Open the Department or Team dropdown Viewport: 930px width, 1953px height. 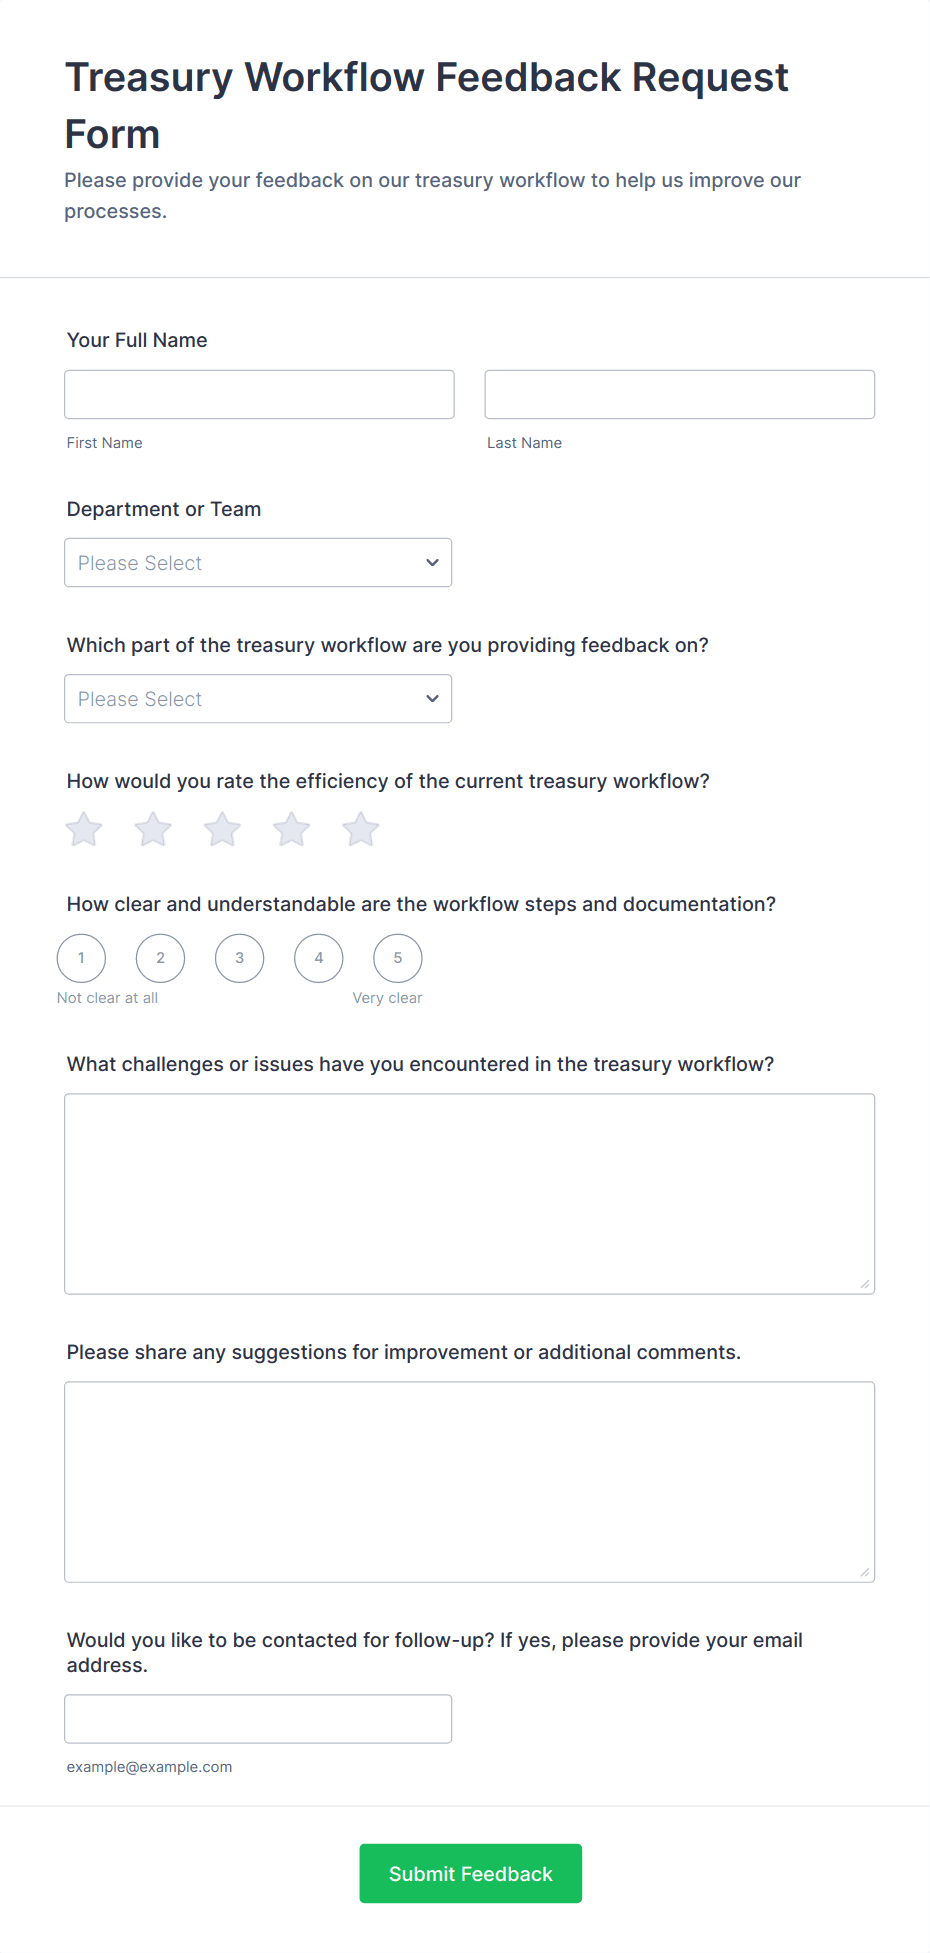pyautogui.click(x=258, y=563)
